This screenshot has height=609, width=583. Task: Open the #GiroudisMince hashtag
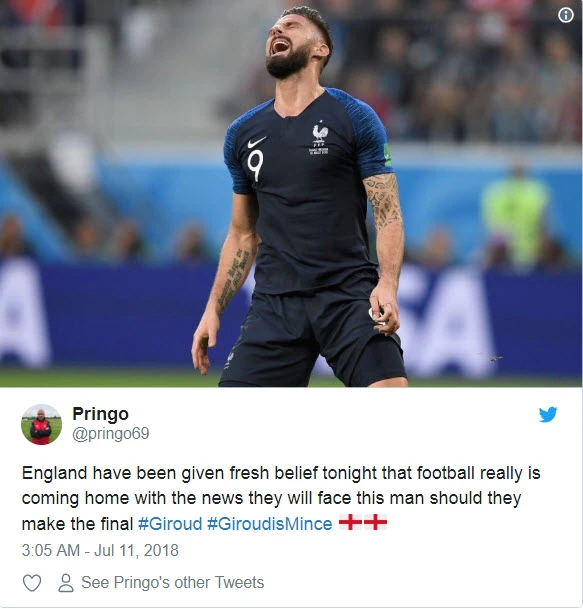270,524
